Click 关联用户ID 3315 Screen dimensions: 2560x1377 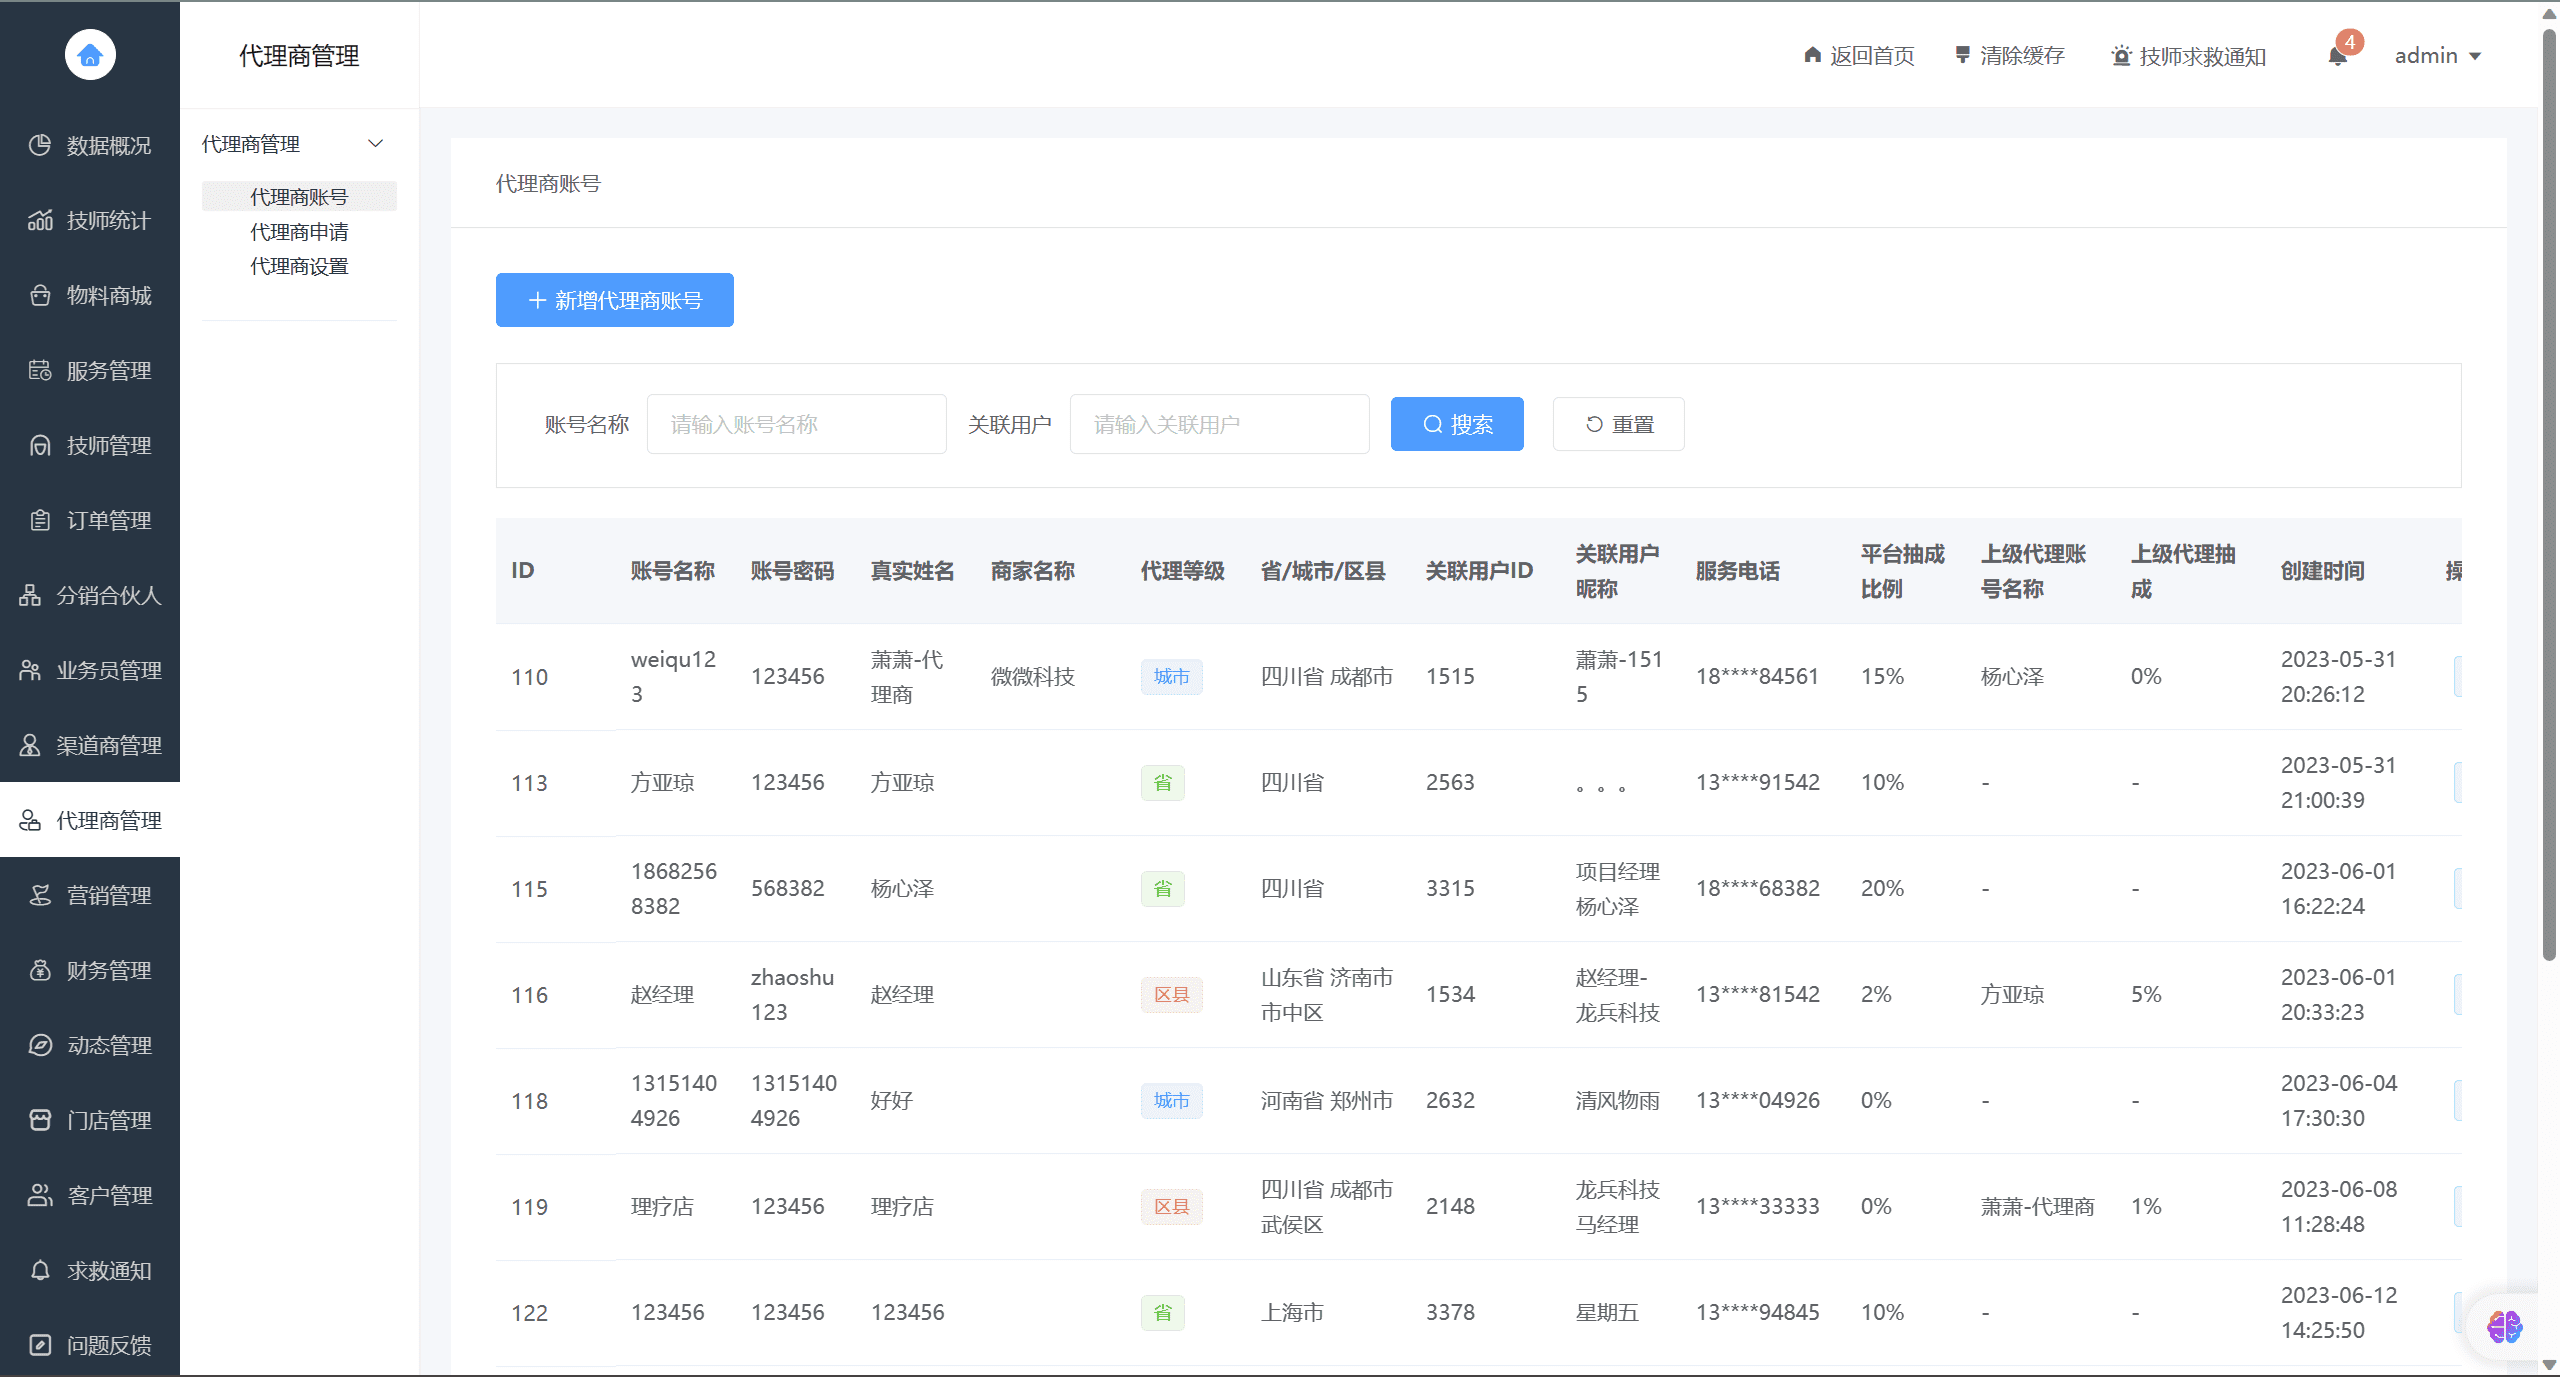tap(1450, 889)
